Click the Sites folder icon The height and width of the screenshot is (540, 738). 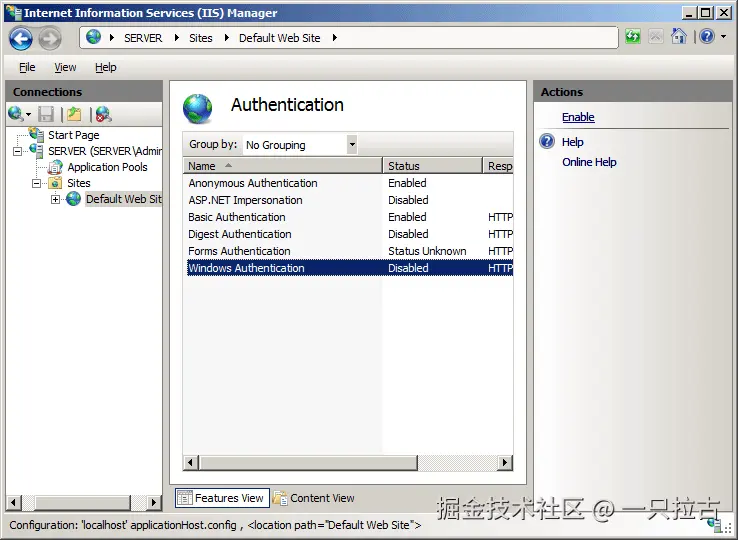56,183
